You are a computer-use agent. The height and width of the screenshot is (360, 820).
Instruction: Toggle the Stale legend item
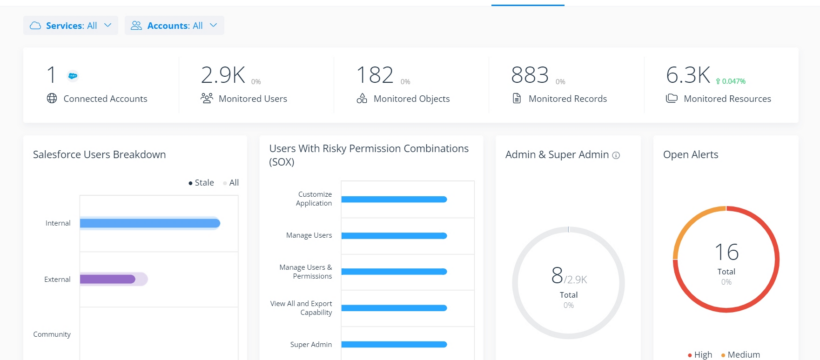(201, 183)
